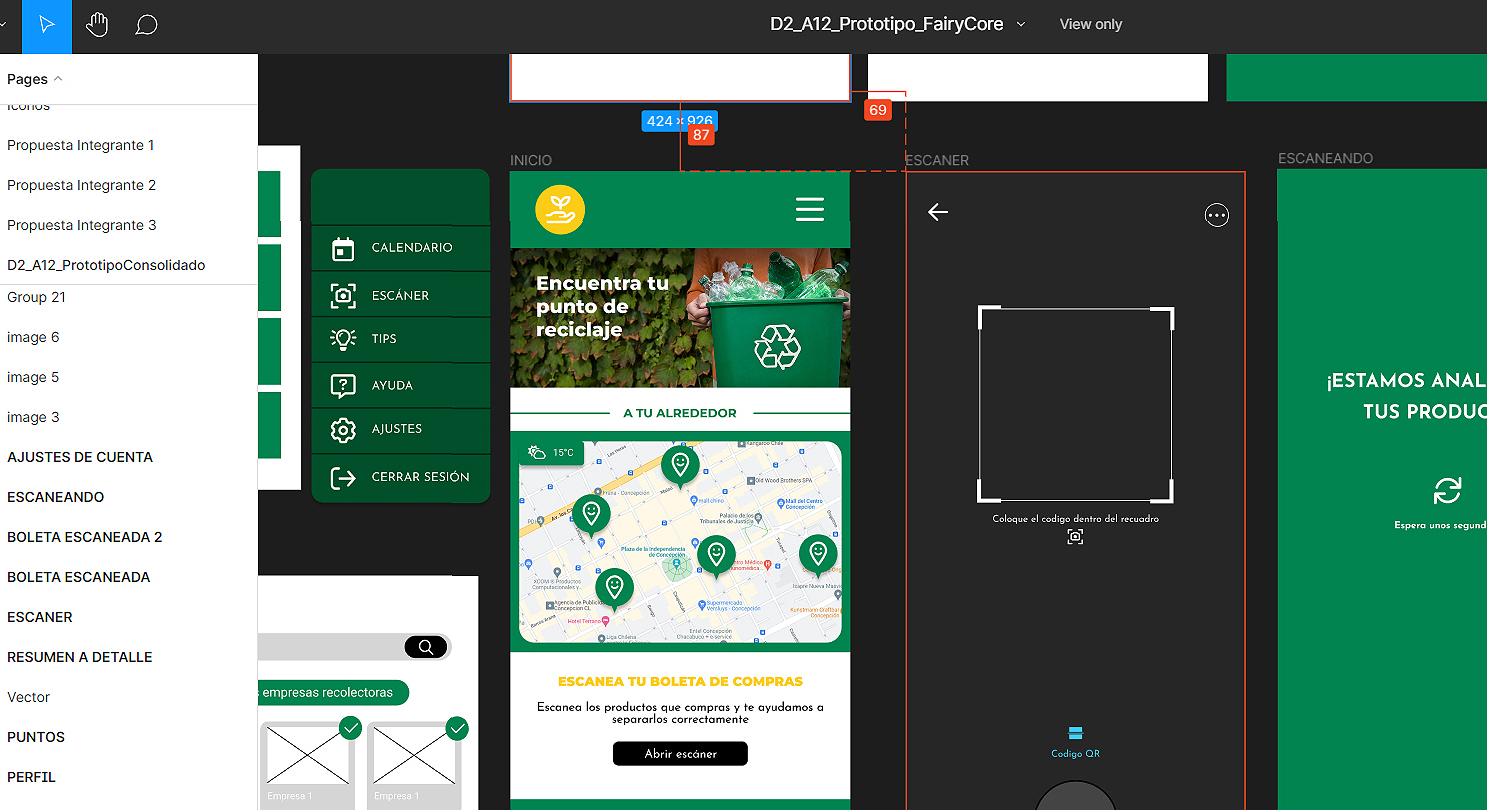Toggle the checkmark on the first Empresa 1 card
Viewport: 1487px width, 810px height.
tap(350, 729)
